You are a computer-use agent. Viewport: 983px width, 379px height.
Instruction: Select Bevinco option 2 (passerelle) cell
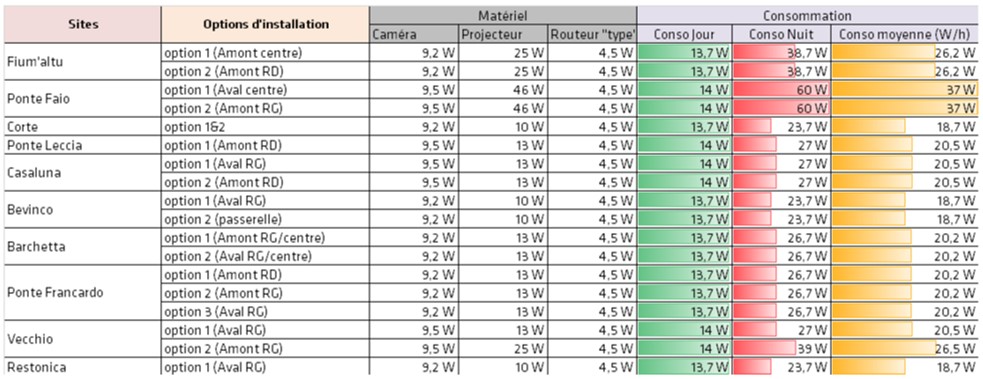265,219
